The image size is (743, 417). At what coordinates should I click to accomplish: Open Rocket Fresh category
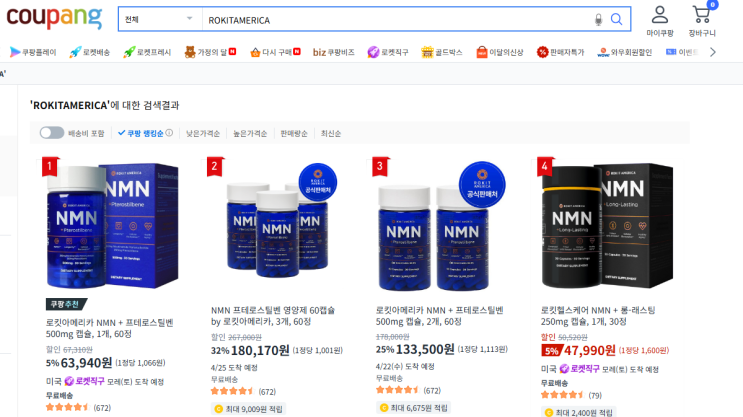pyautogui.click(x=147, y=52)
